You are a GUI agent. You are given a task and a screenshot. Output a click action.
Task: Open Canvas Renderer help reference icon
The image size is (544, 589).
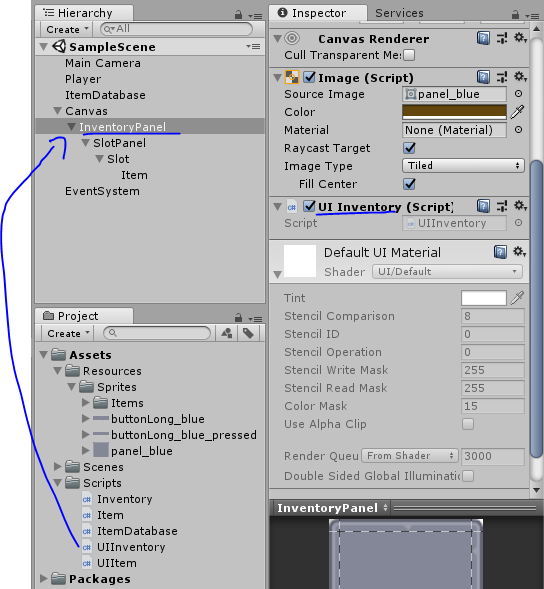[483, 38]
